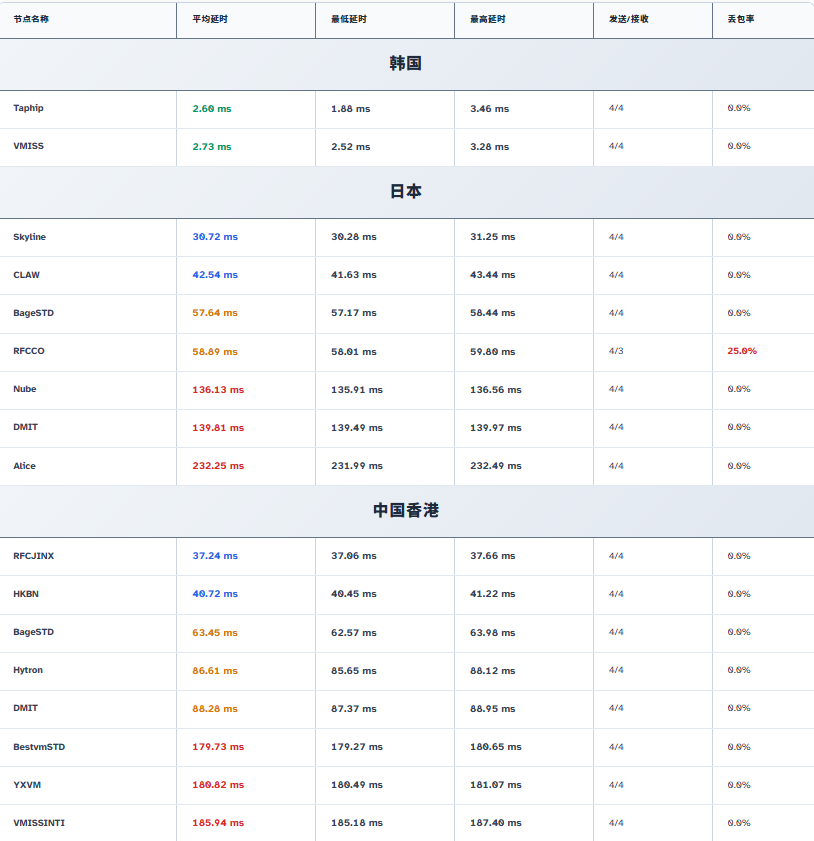Viewport: 814px width, 841px height.
Task: Click the 最低延时 column header
Action: (348, 19)
